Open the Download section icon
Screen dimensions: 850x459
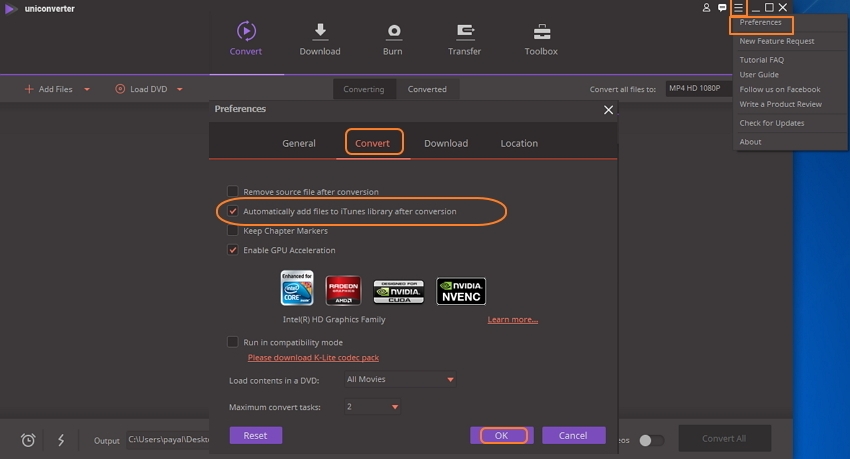320,32
